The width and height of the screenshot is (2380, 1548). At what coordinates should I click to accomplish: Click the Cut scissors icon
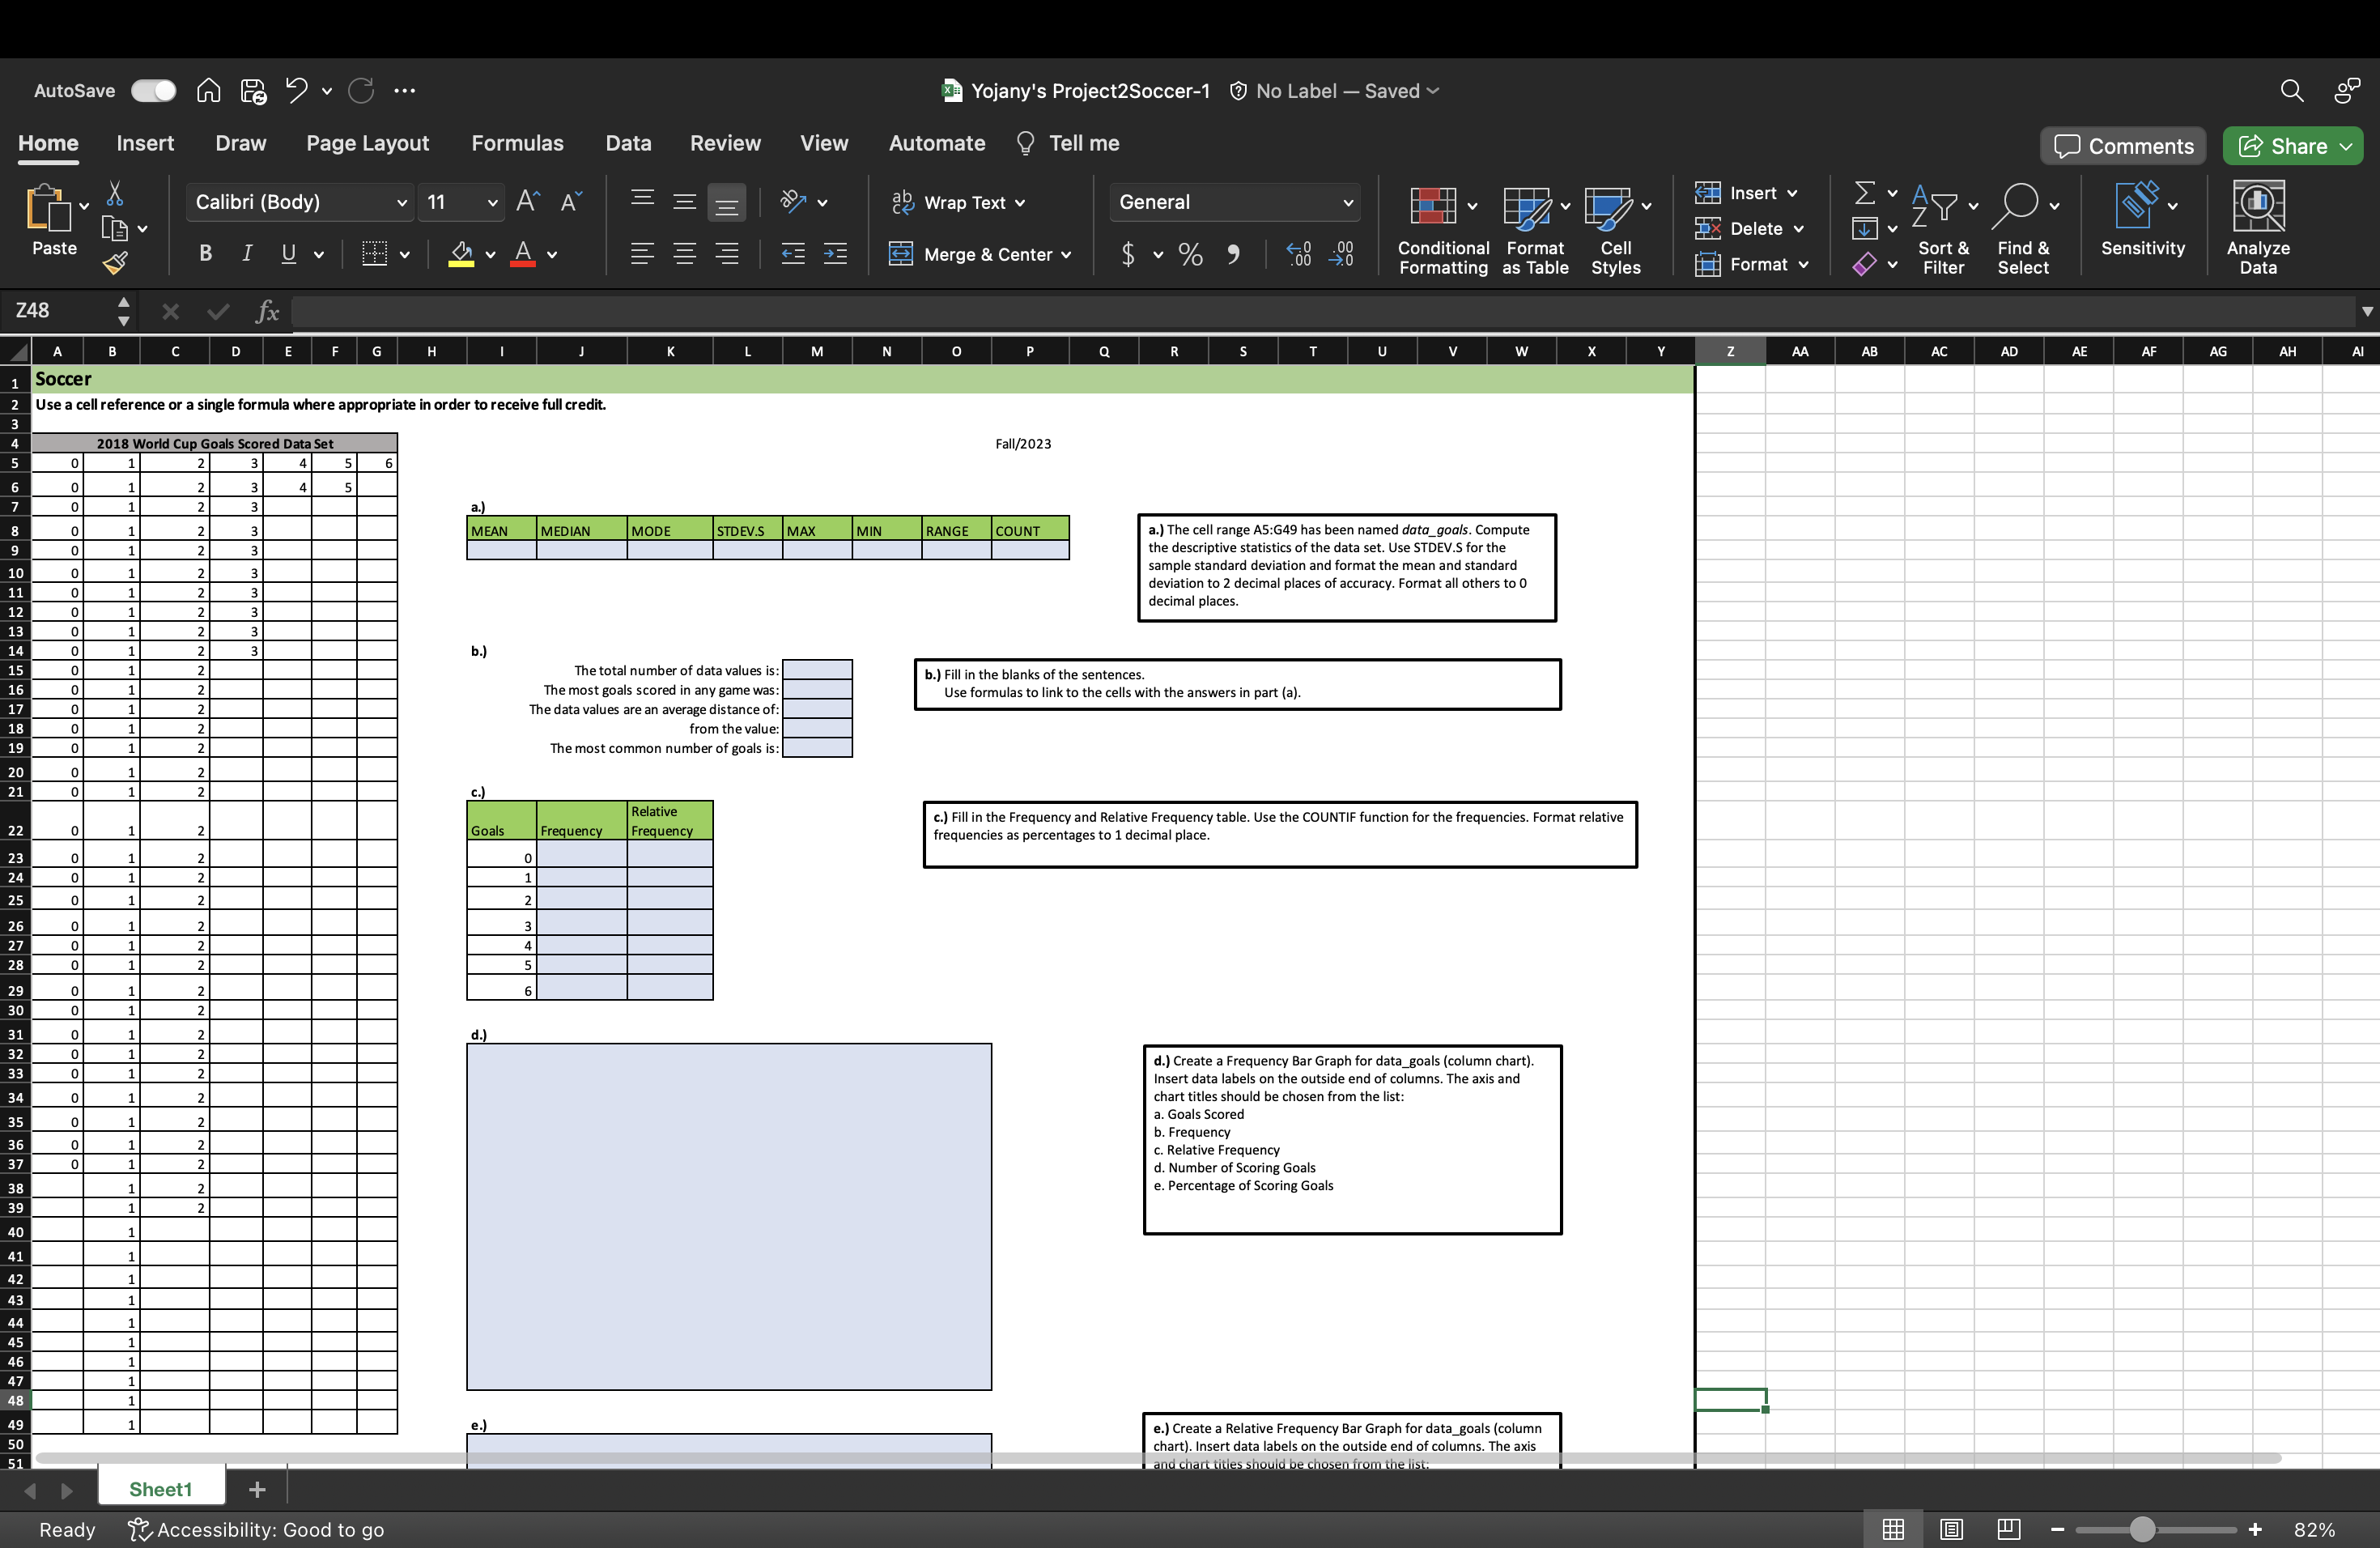(x=115, y=193)
